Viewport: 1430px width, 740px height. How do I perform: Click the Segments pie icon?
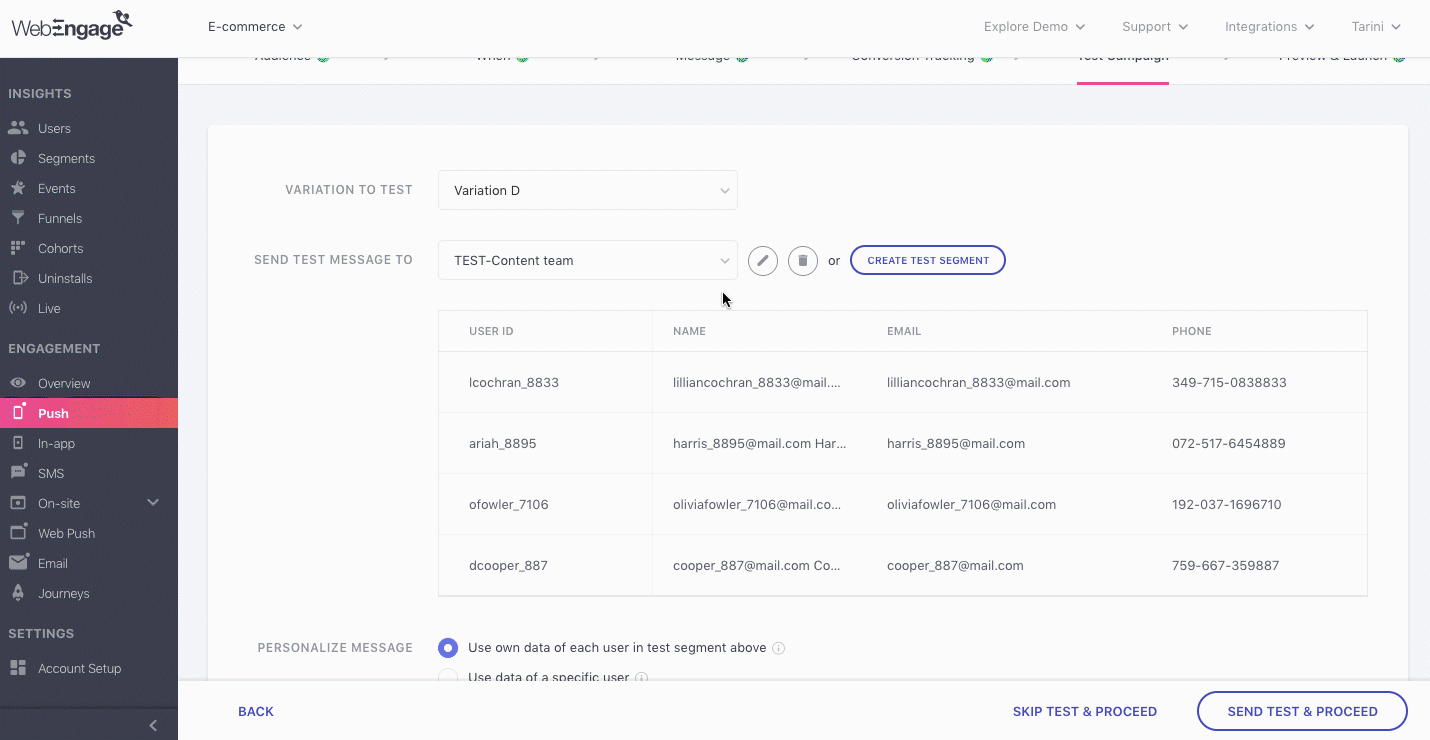click(18, 158)
